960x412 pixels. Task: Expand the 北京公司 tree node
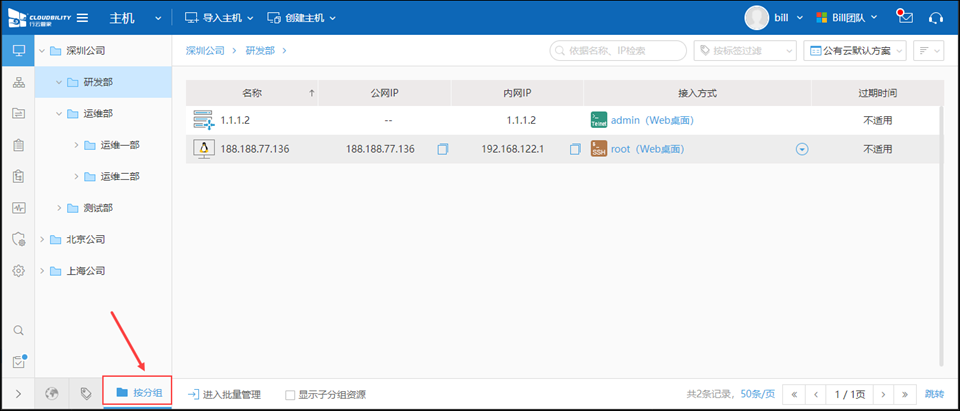coord(41,240)
